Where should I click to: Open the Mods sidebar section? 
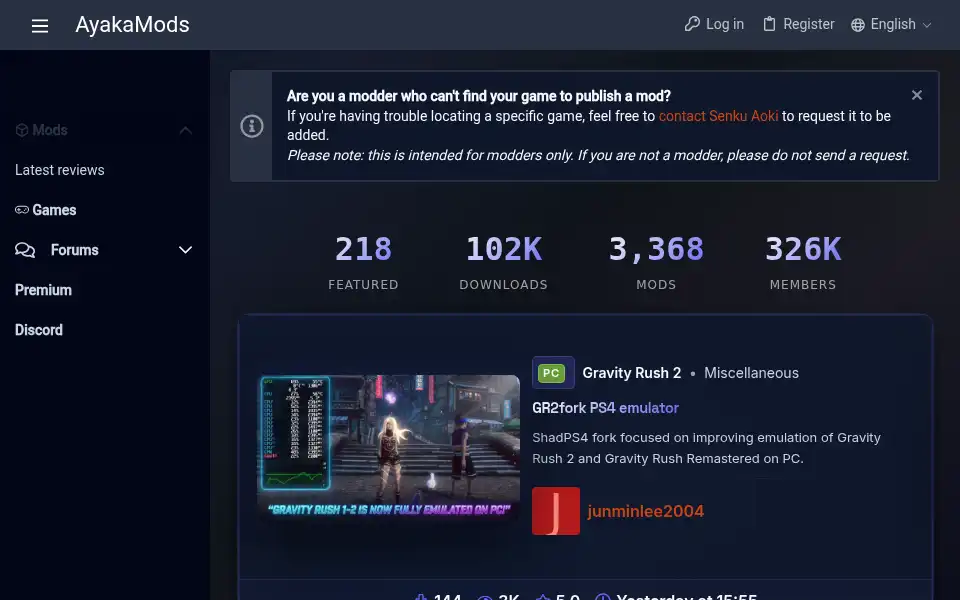pos(50,130)
